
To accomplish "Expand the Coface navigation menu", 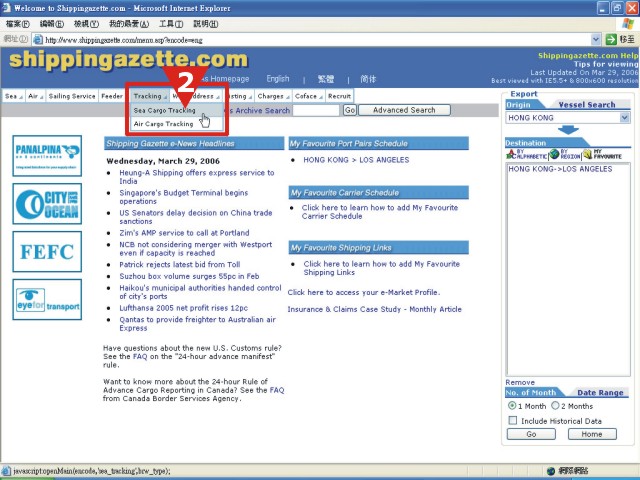I will point(308,96).
